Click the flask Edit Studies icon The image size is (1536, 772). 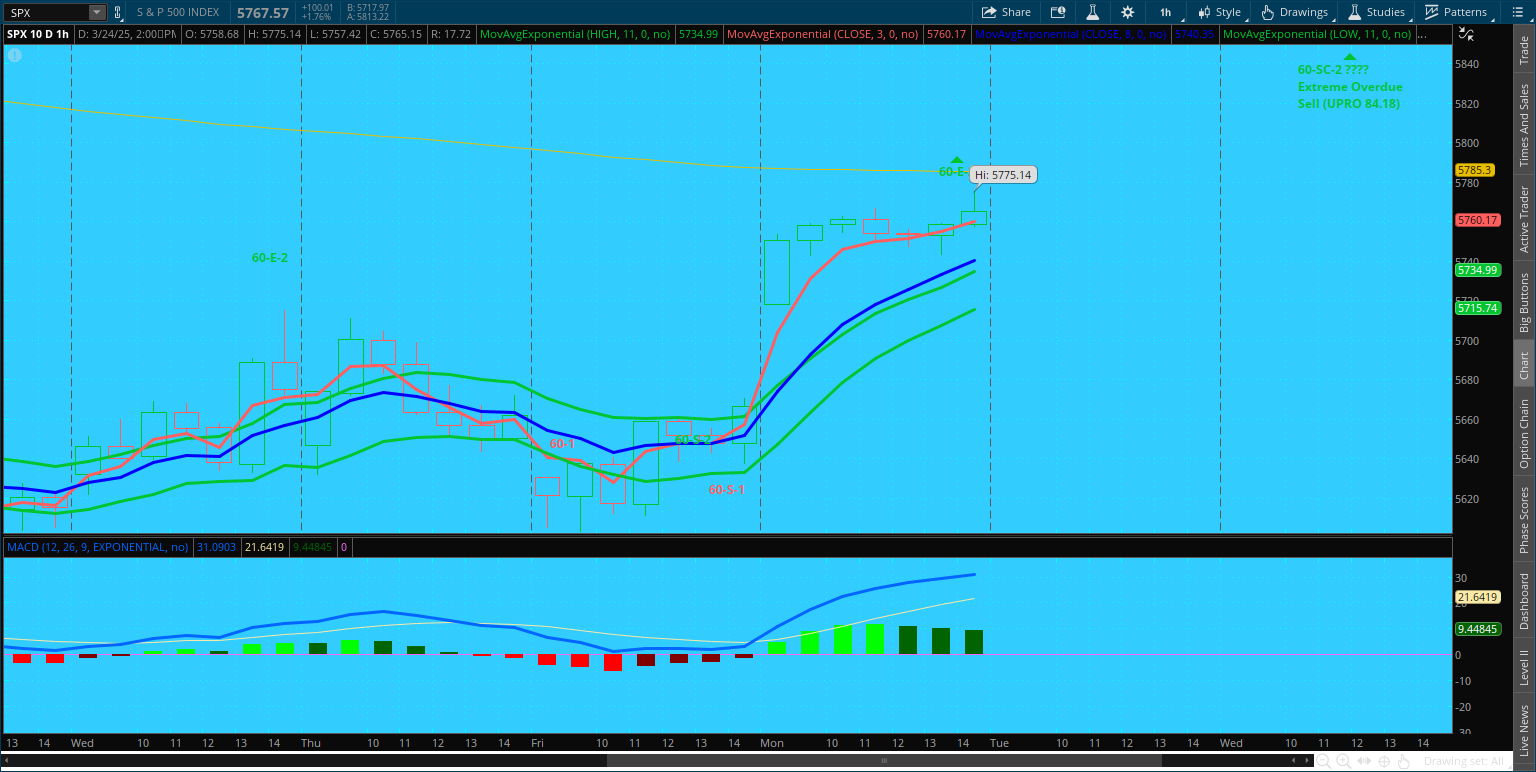[x=1093, y=12]
